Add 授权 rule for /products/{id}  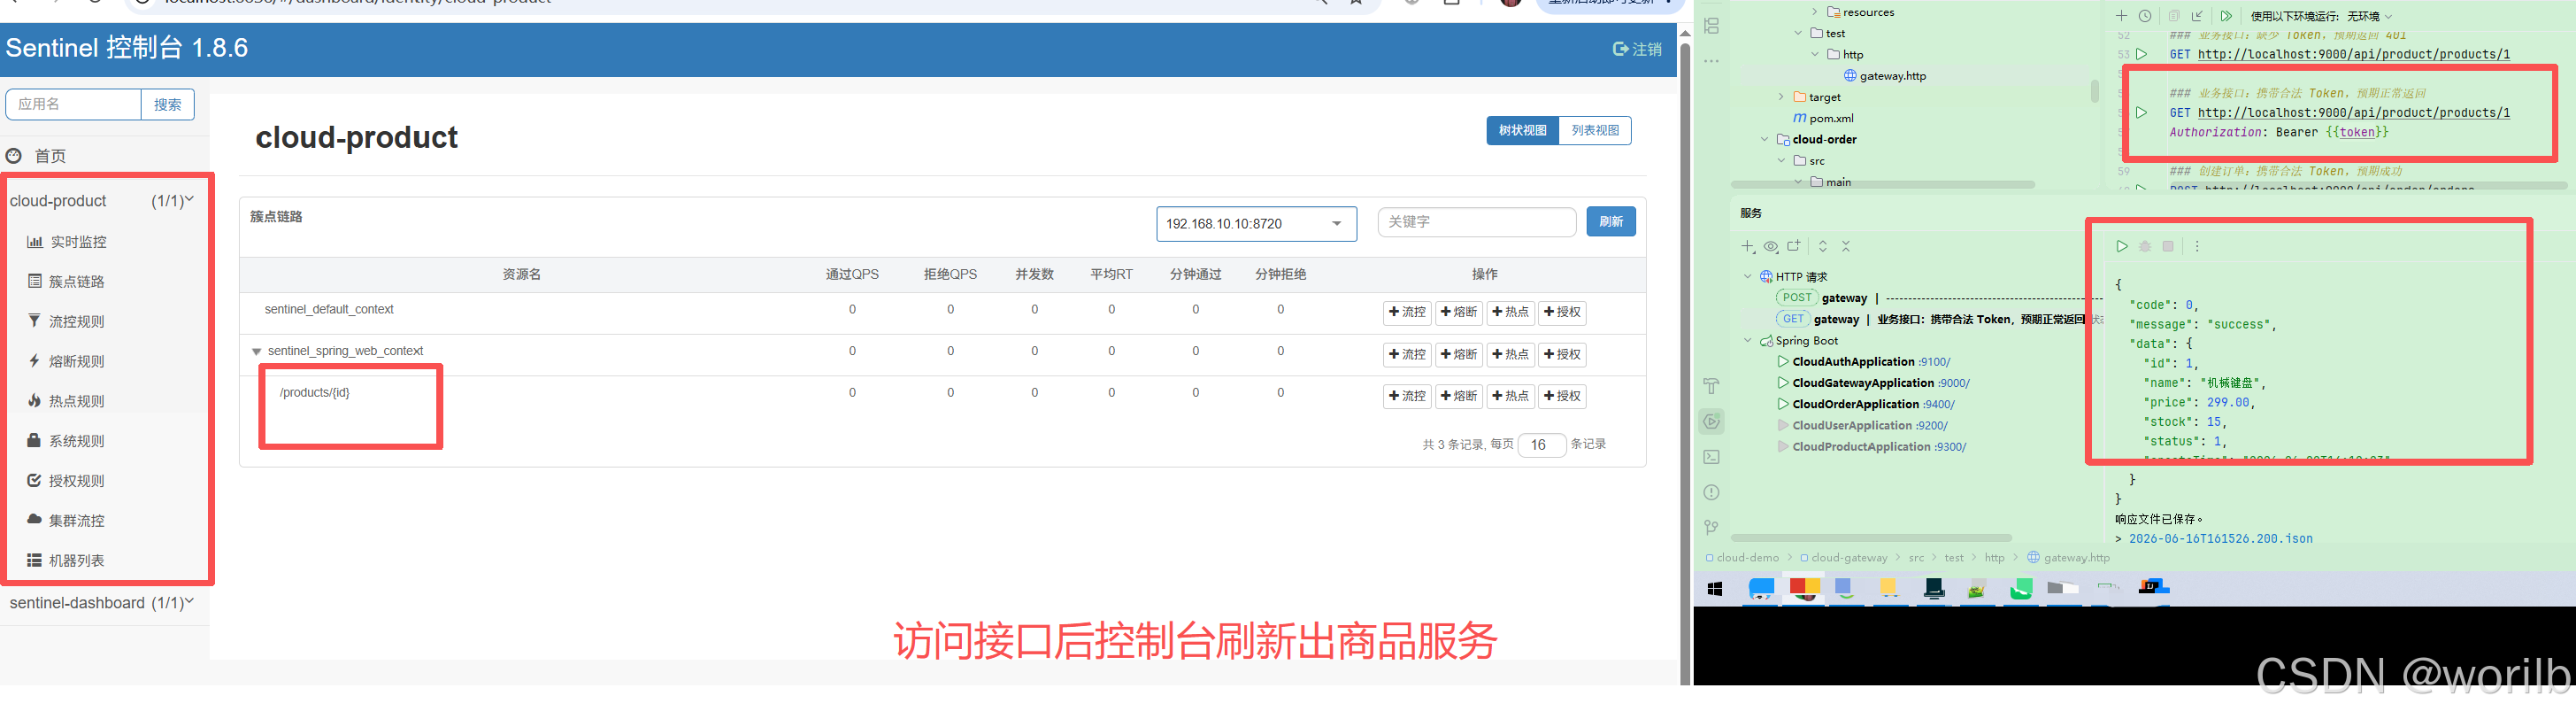pyautogui.click(x=1562, y=397)
